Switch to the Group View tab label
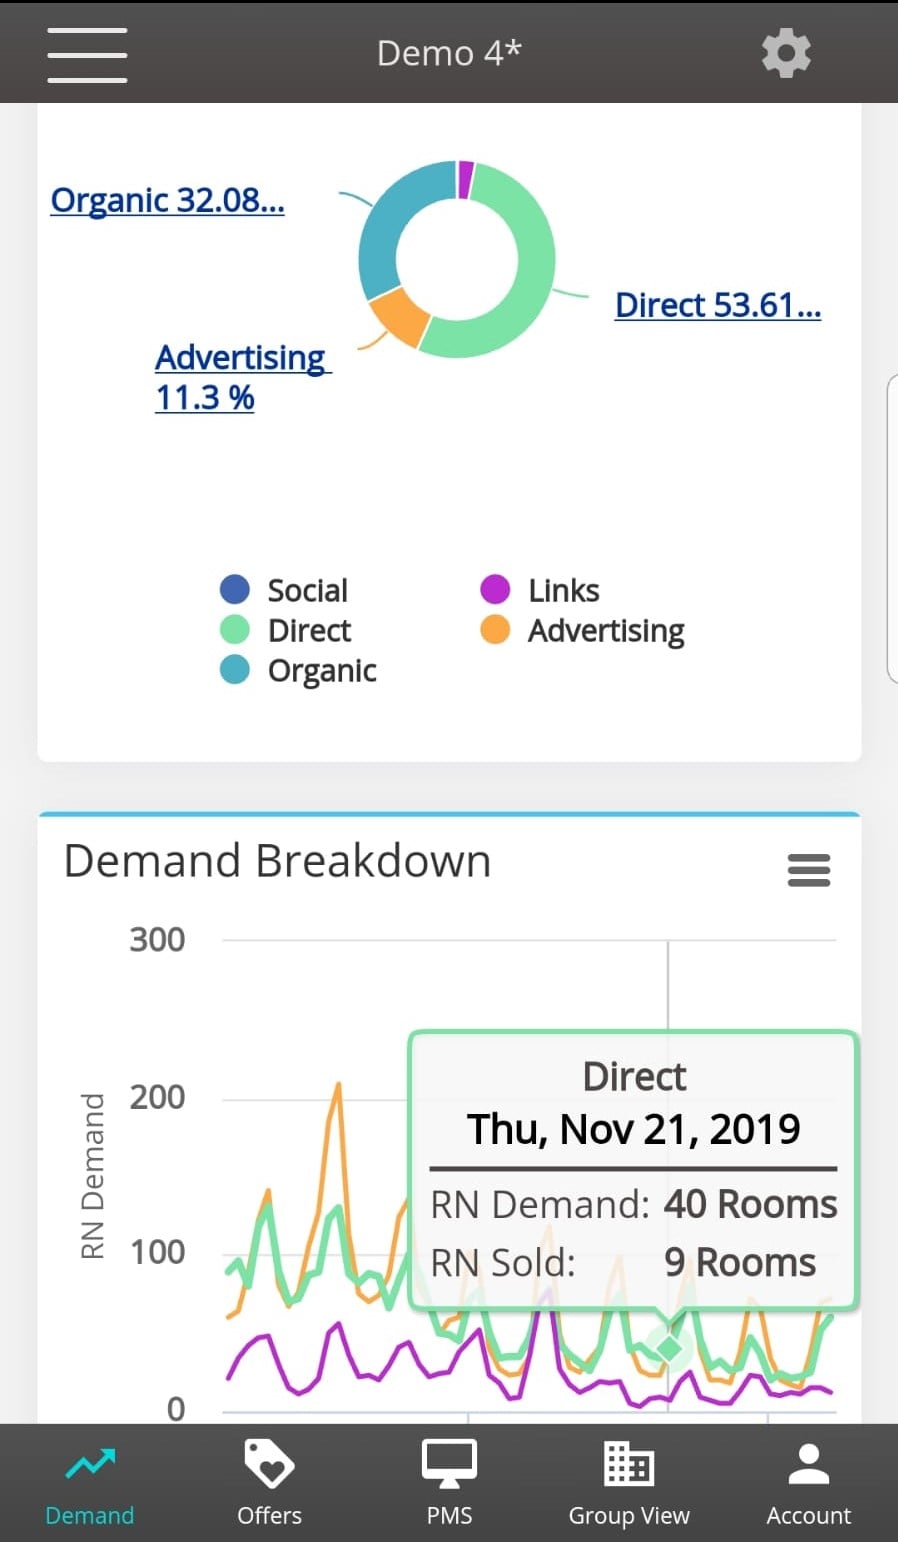Viewport: 898px width, 1542px height. (x=629, y=1515)
